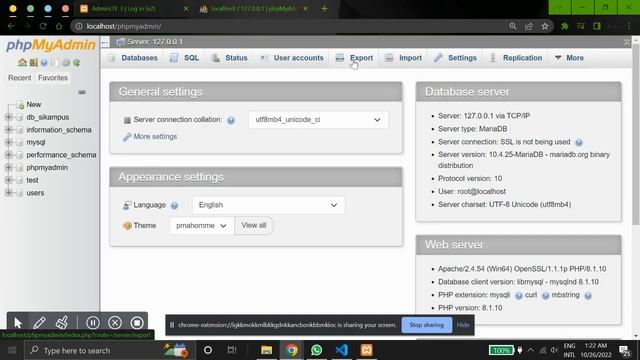Expand the db_sikampus database tree

click(9, 117)
